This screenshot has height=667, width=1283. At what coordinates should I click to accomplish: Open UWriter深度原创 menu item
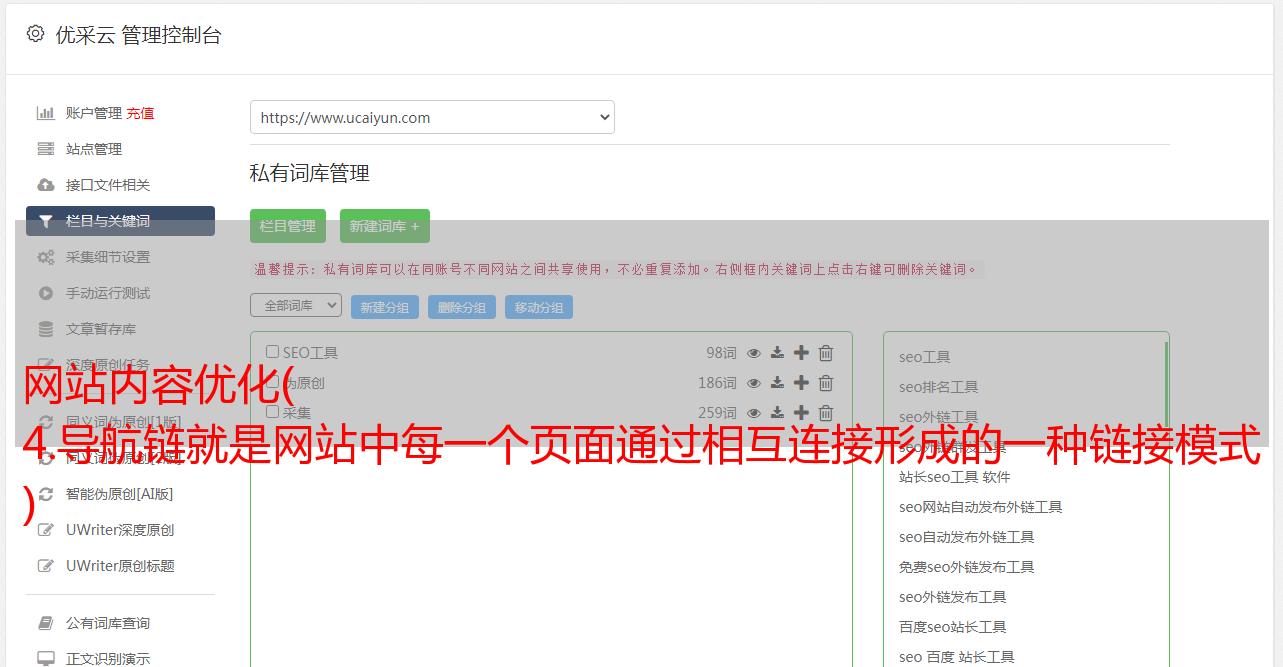click(x=120, y=530)
